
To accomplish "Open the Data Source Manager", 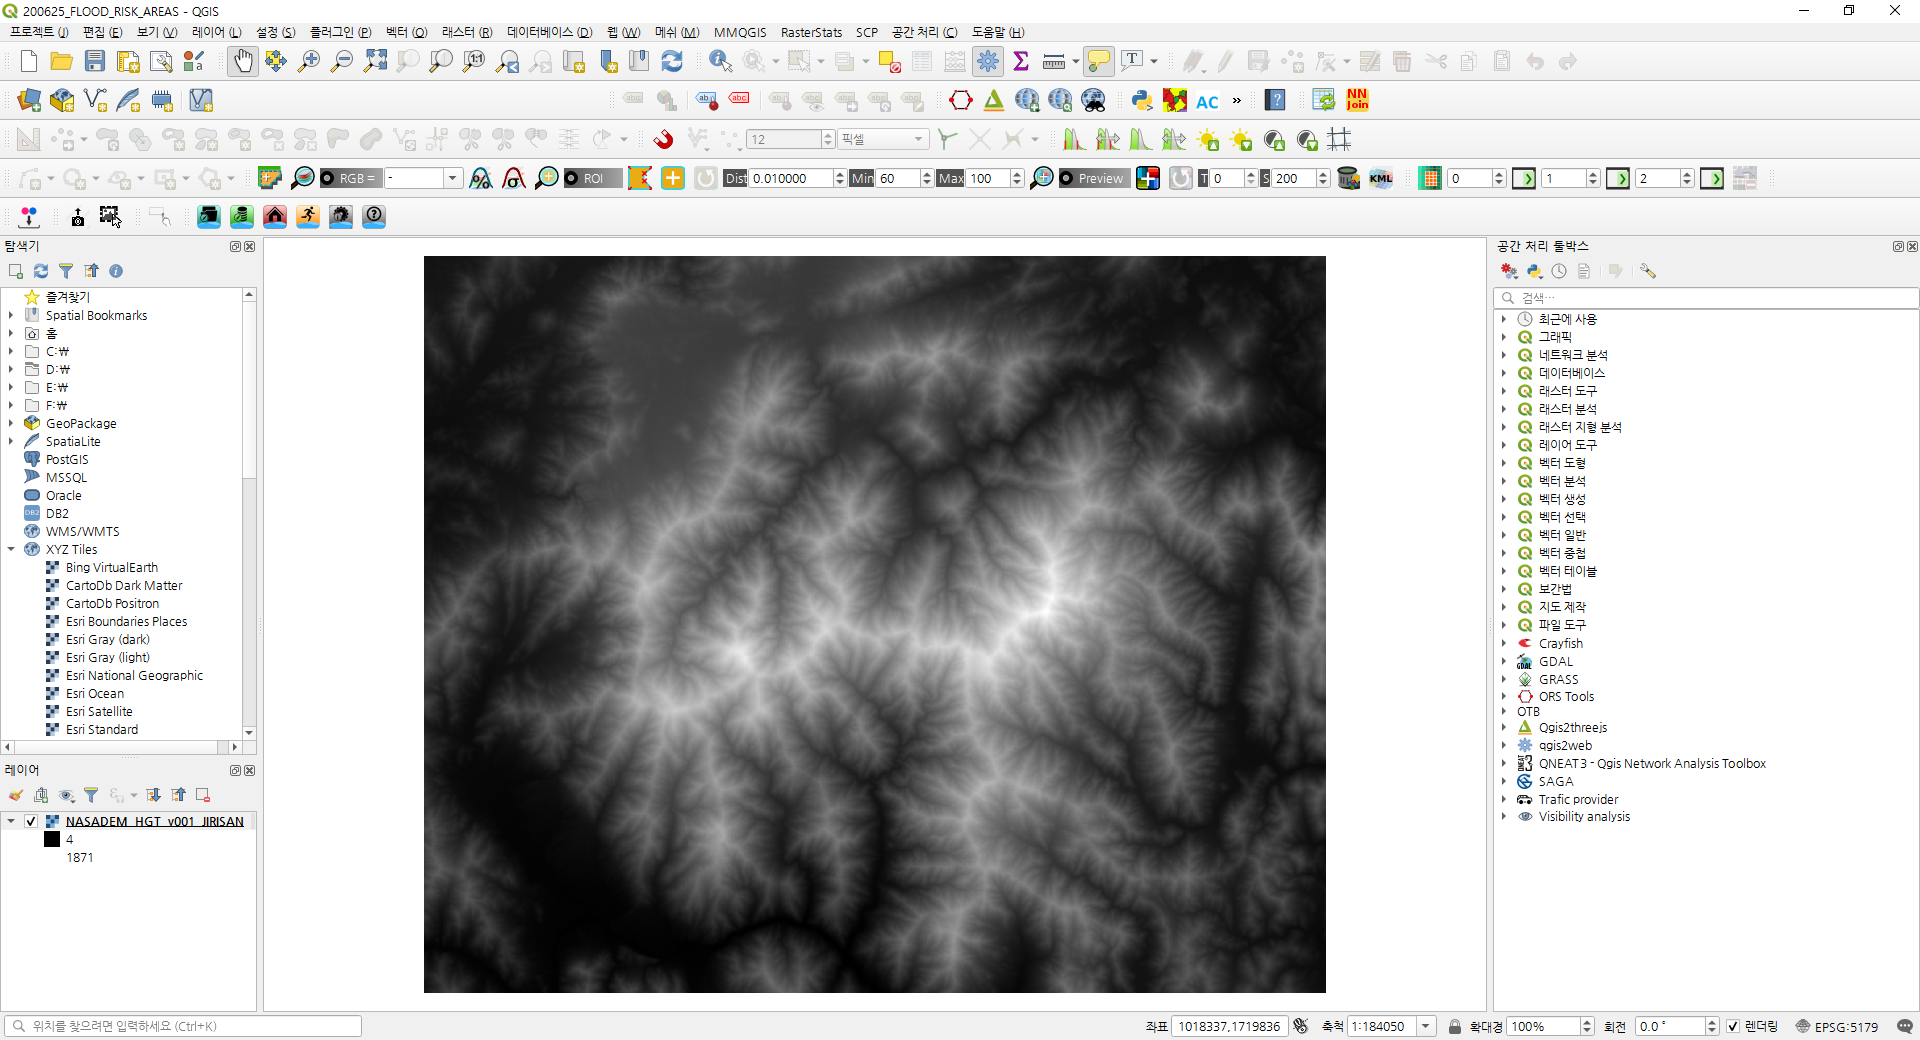I will [29, 100].
